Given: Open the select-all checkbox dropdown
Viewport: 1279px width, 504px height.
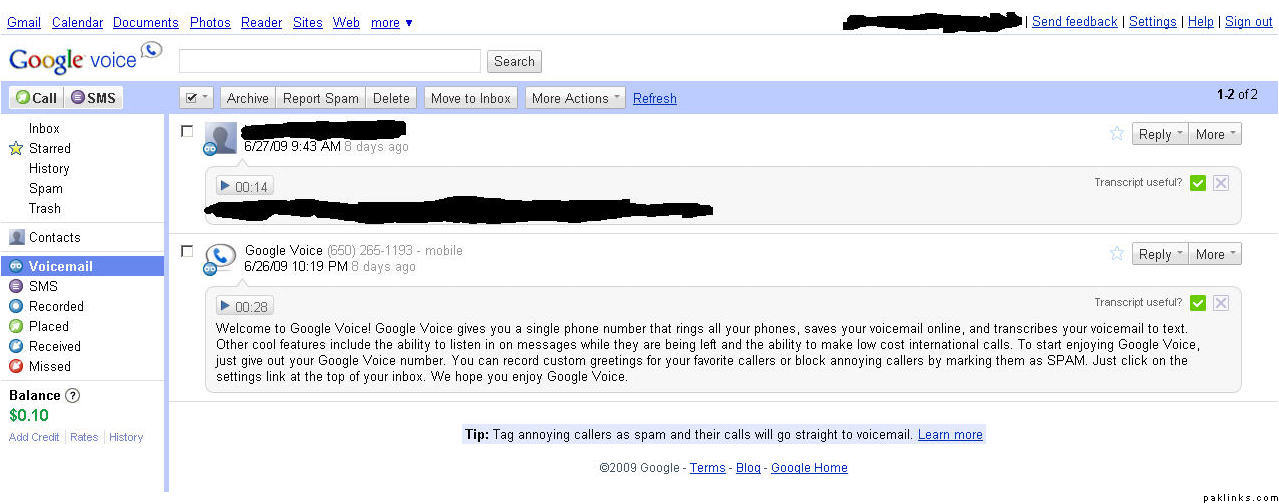Looking at the screenshot, I should point(197,98).
